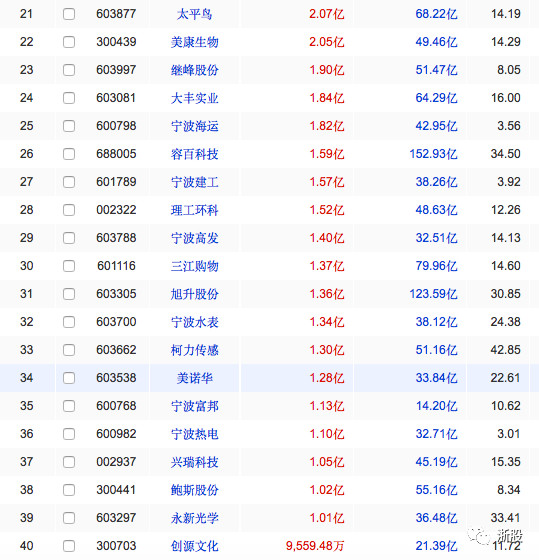The image size is (539, 560).
Task: Click the 三江购物 stock name
Action: click(x=194, y=266)
